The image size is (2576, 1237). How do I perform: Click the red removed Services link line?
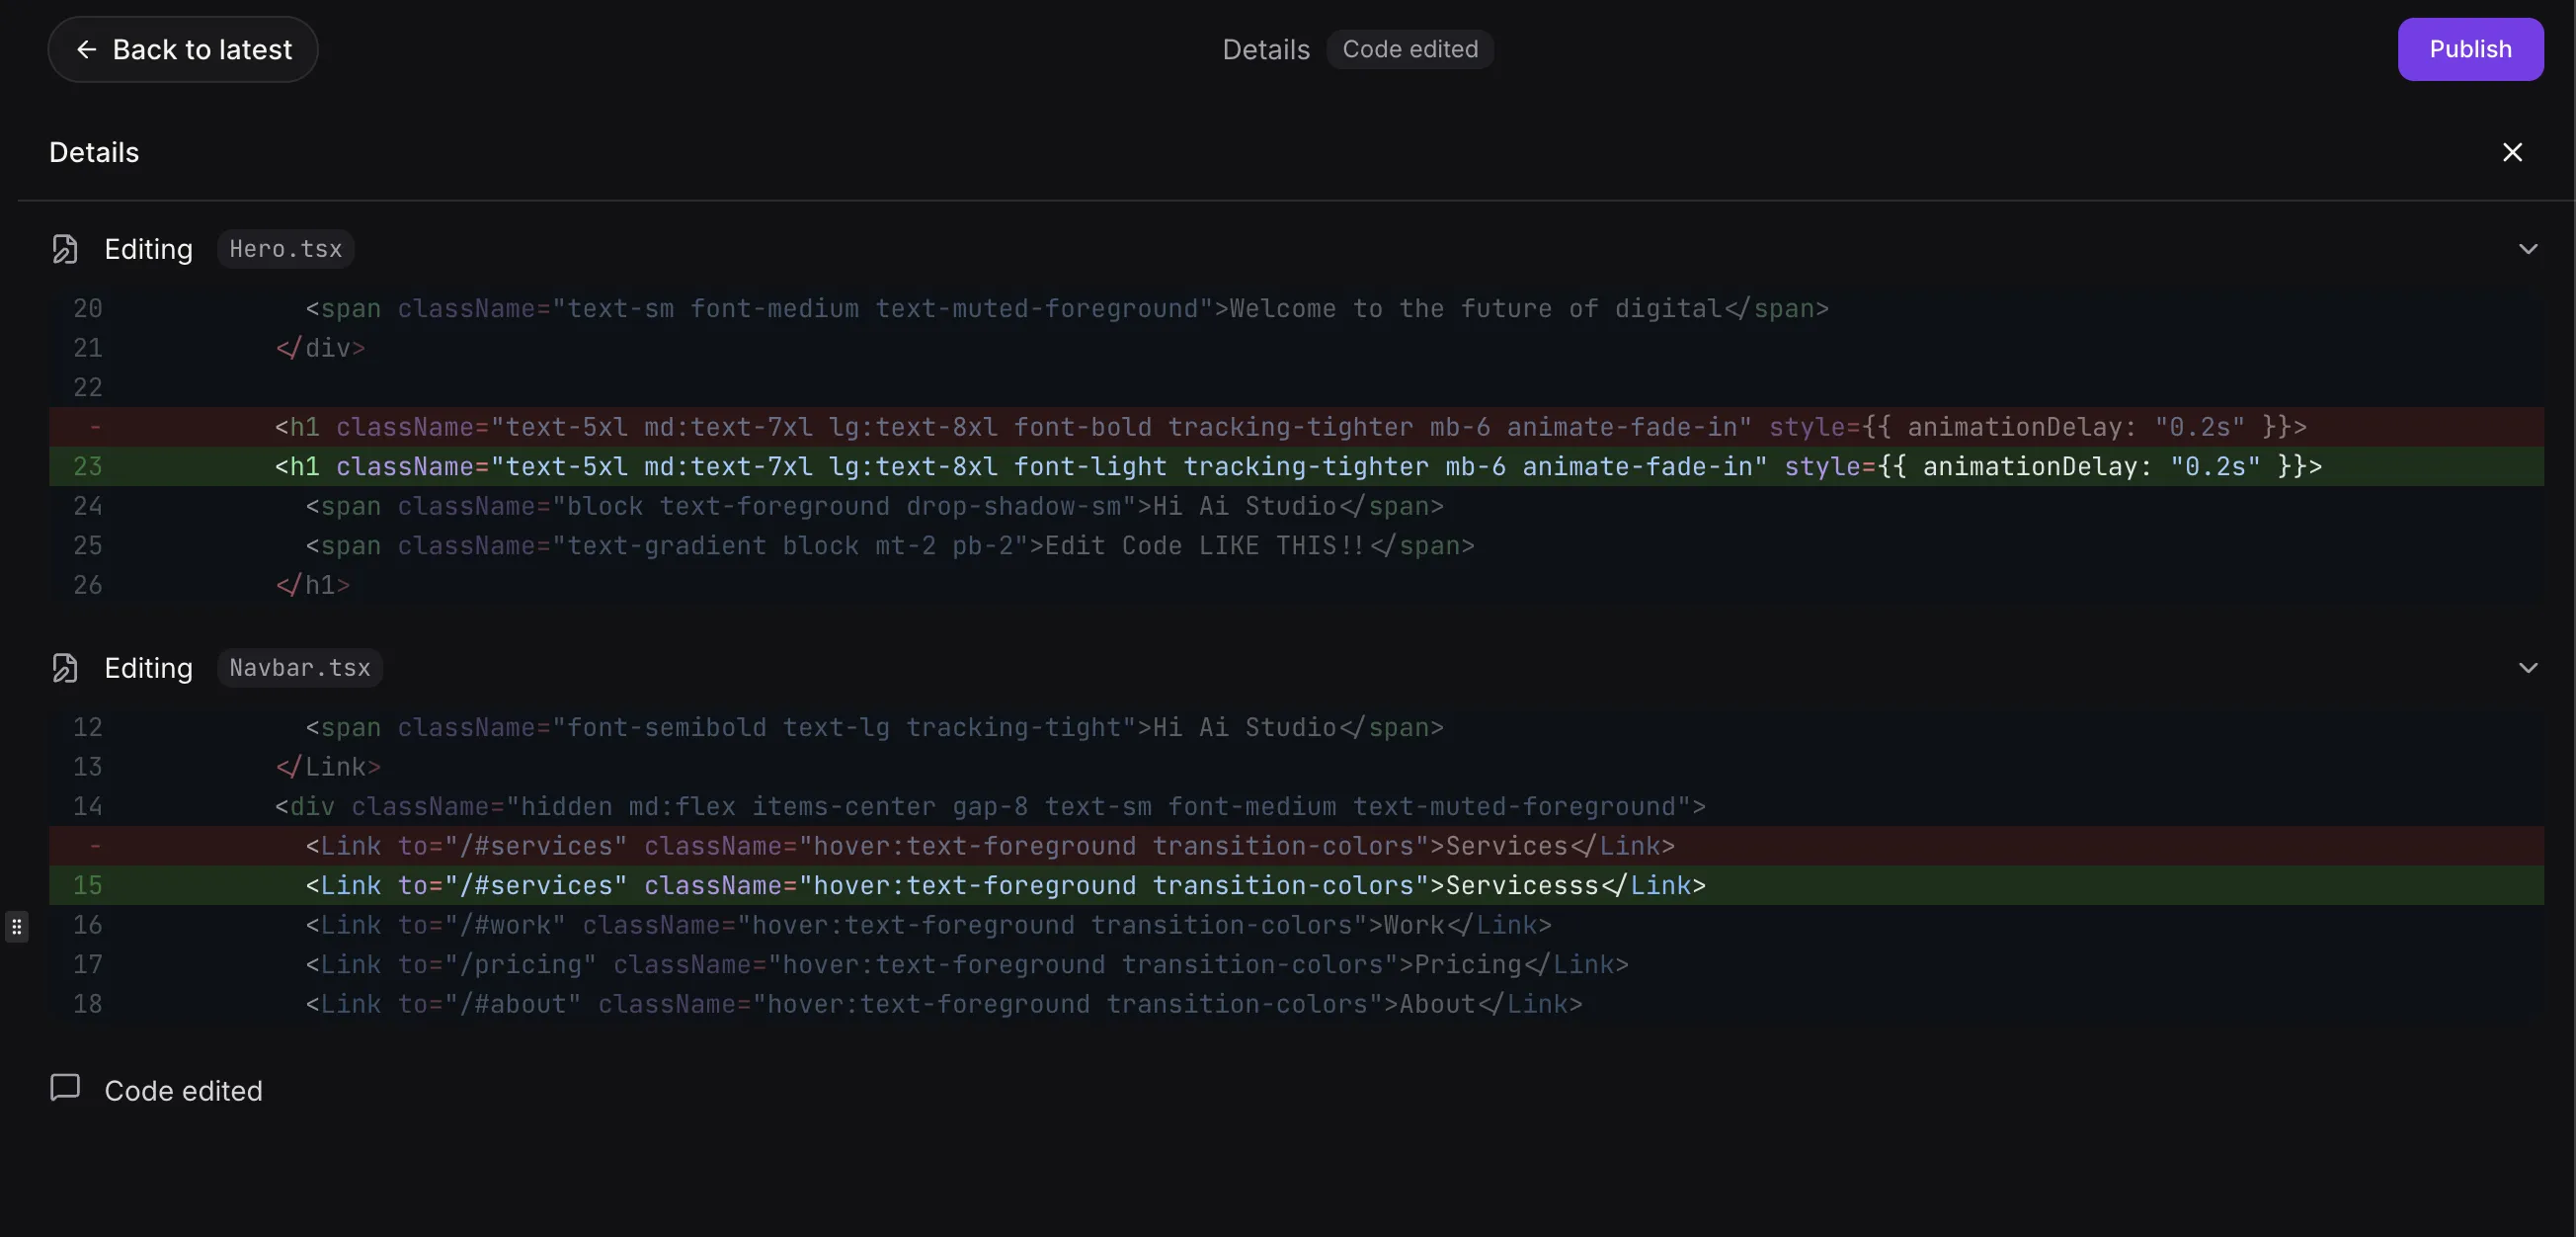coord(990,846)
